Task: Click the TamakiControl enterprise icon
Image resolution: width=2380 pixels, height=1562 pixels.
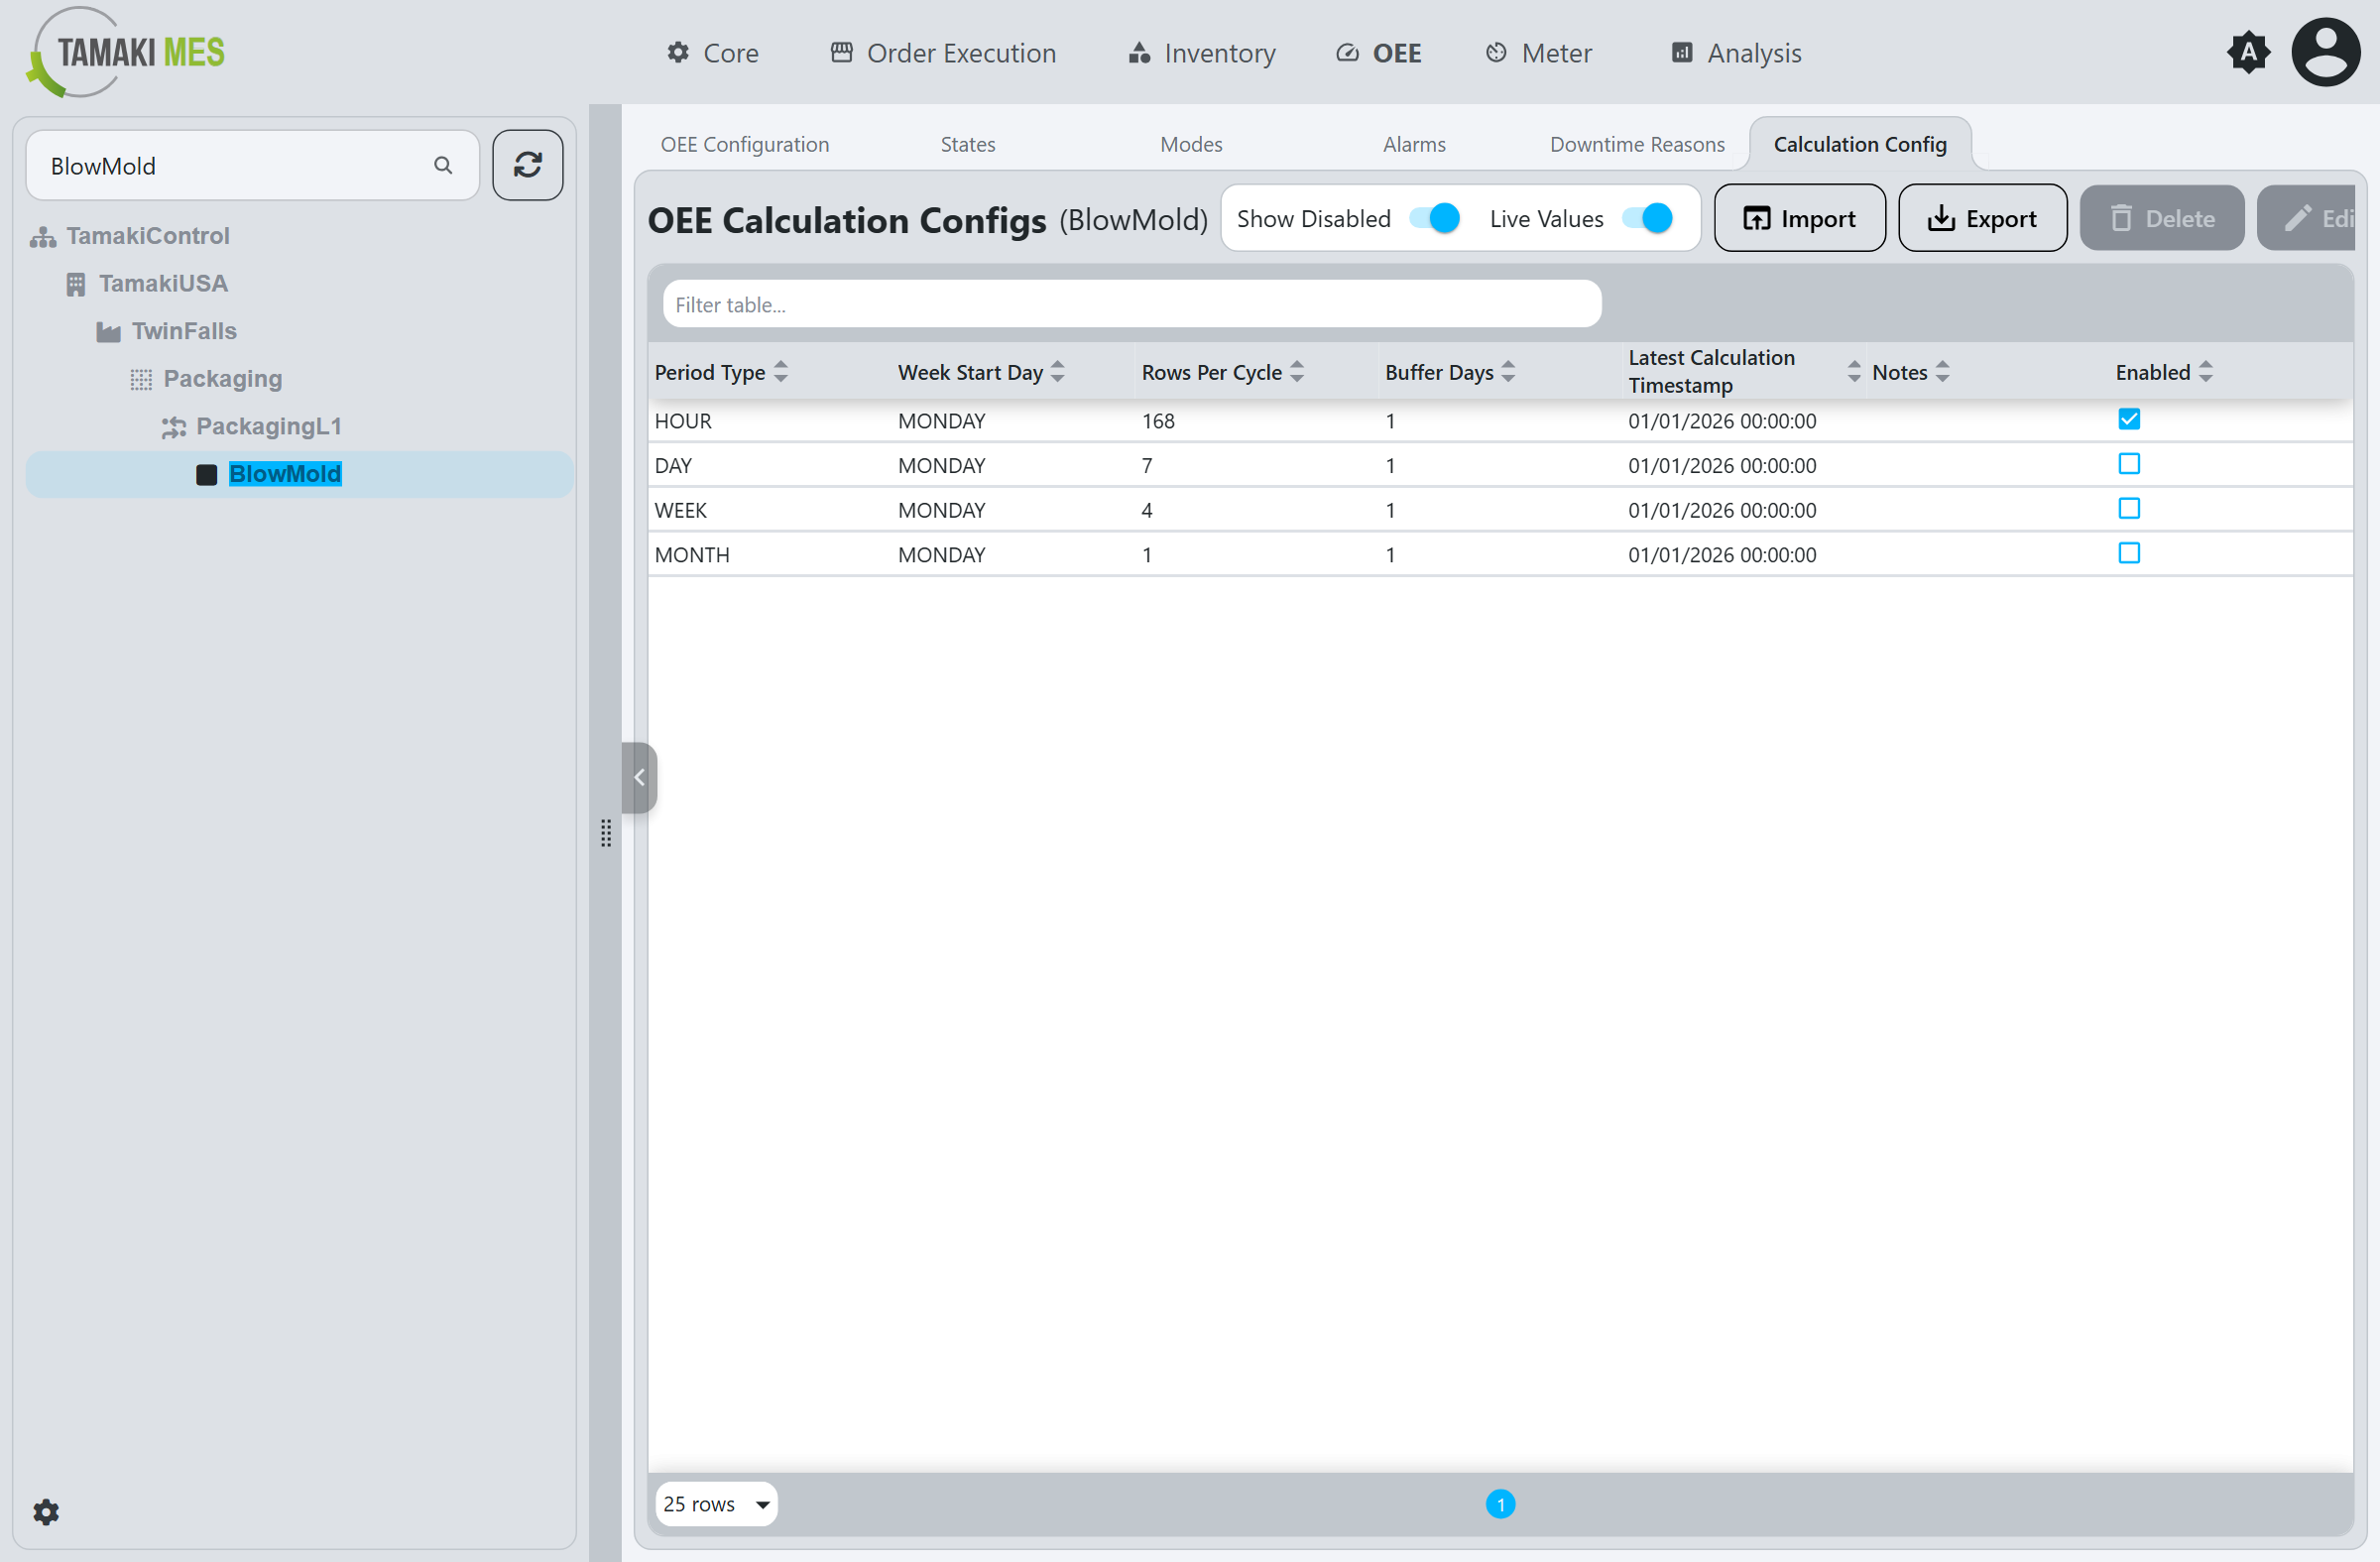Action: [x=43, y=237]
